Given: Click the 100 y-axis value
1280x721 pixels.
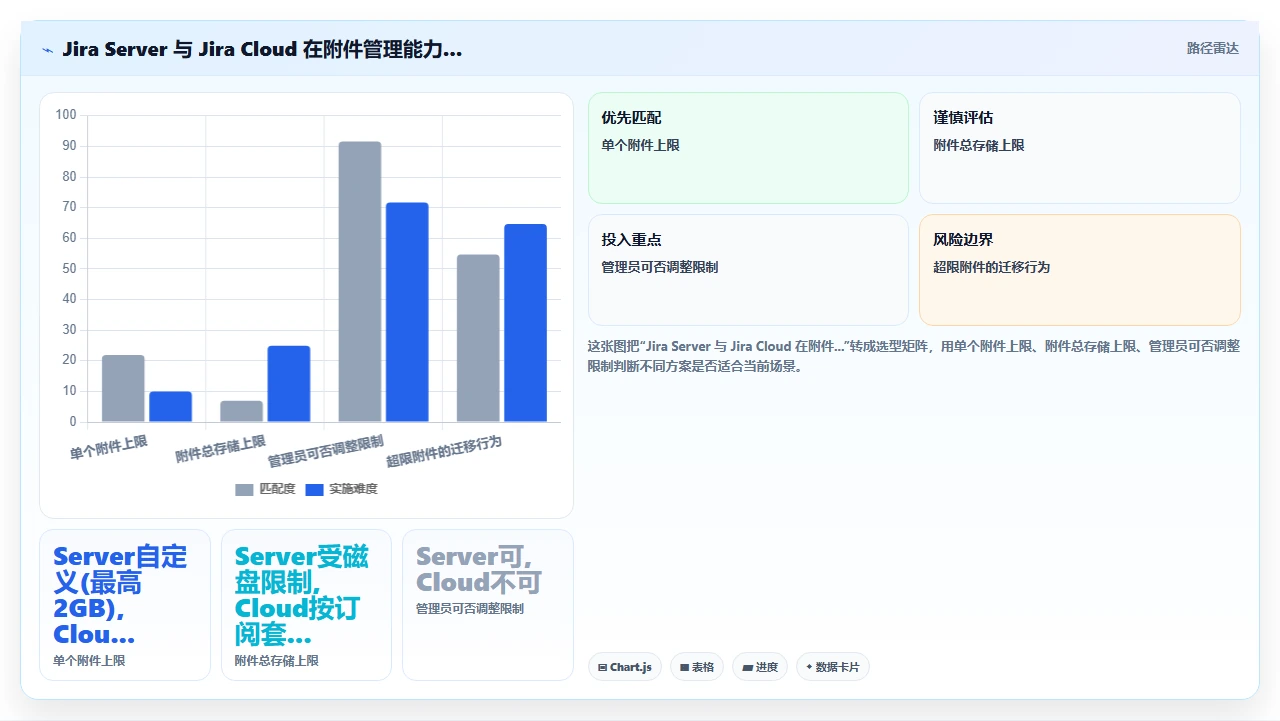Looking at the screenshot, I should [x=66, y=115].
